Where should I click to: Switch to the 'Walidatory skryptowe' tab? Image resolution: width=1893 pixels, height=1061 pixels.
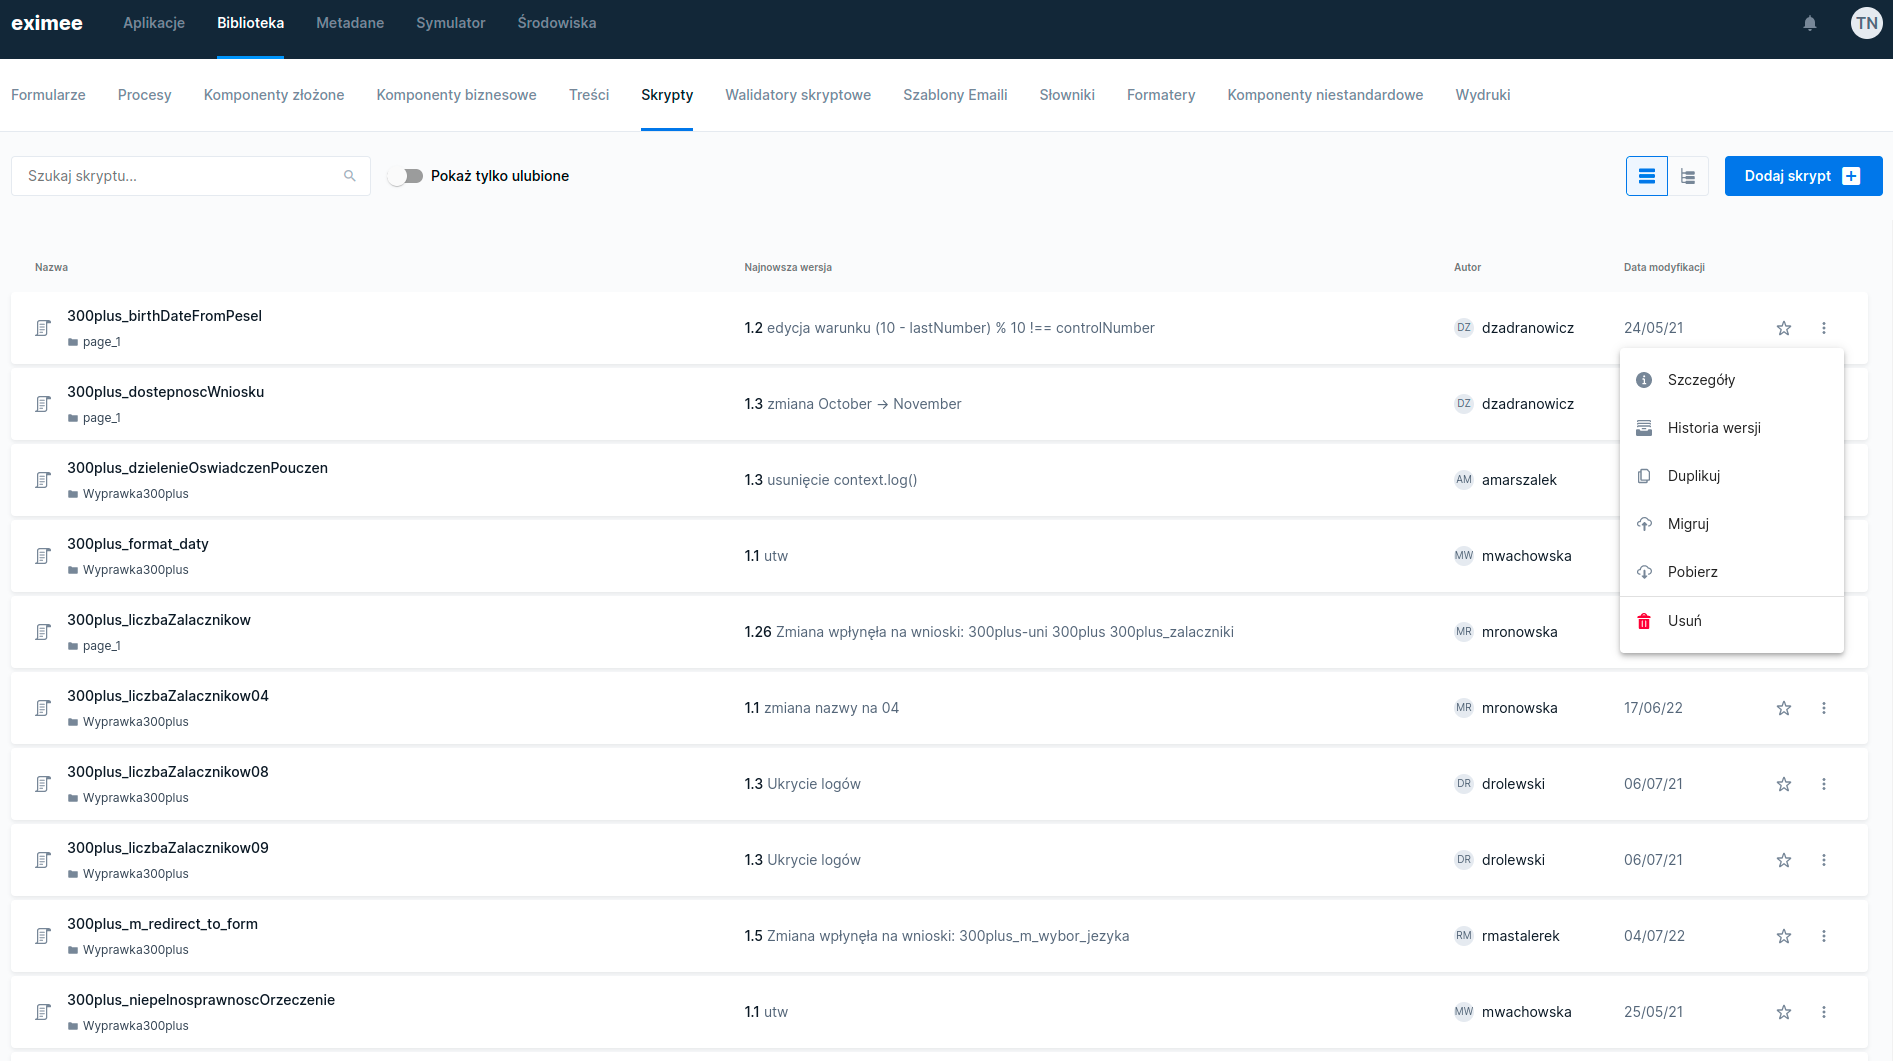point(797,95)
